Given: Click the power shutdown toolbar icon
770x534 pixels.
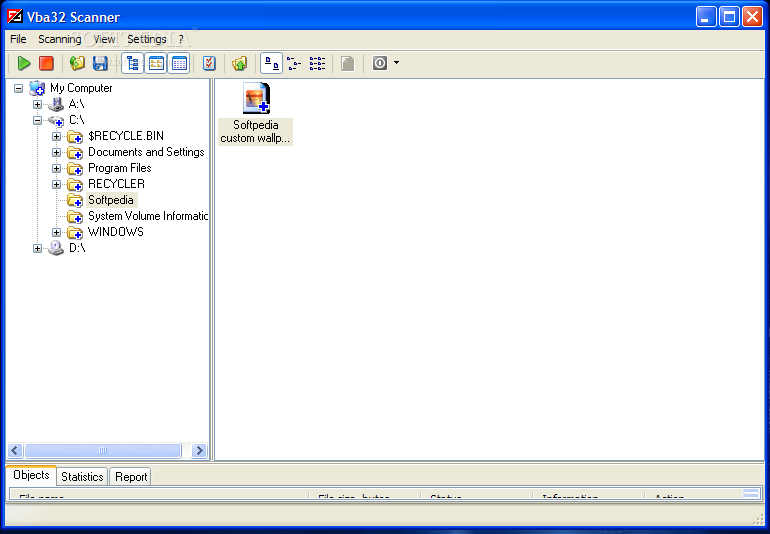Looking at the screenshot, I should 380,63.
